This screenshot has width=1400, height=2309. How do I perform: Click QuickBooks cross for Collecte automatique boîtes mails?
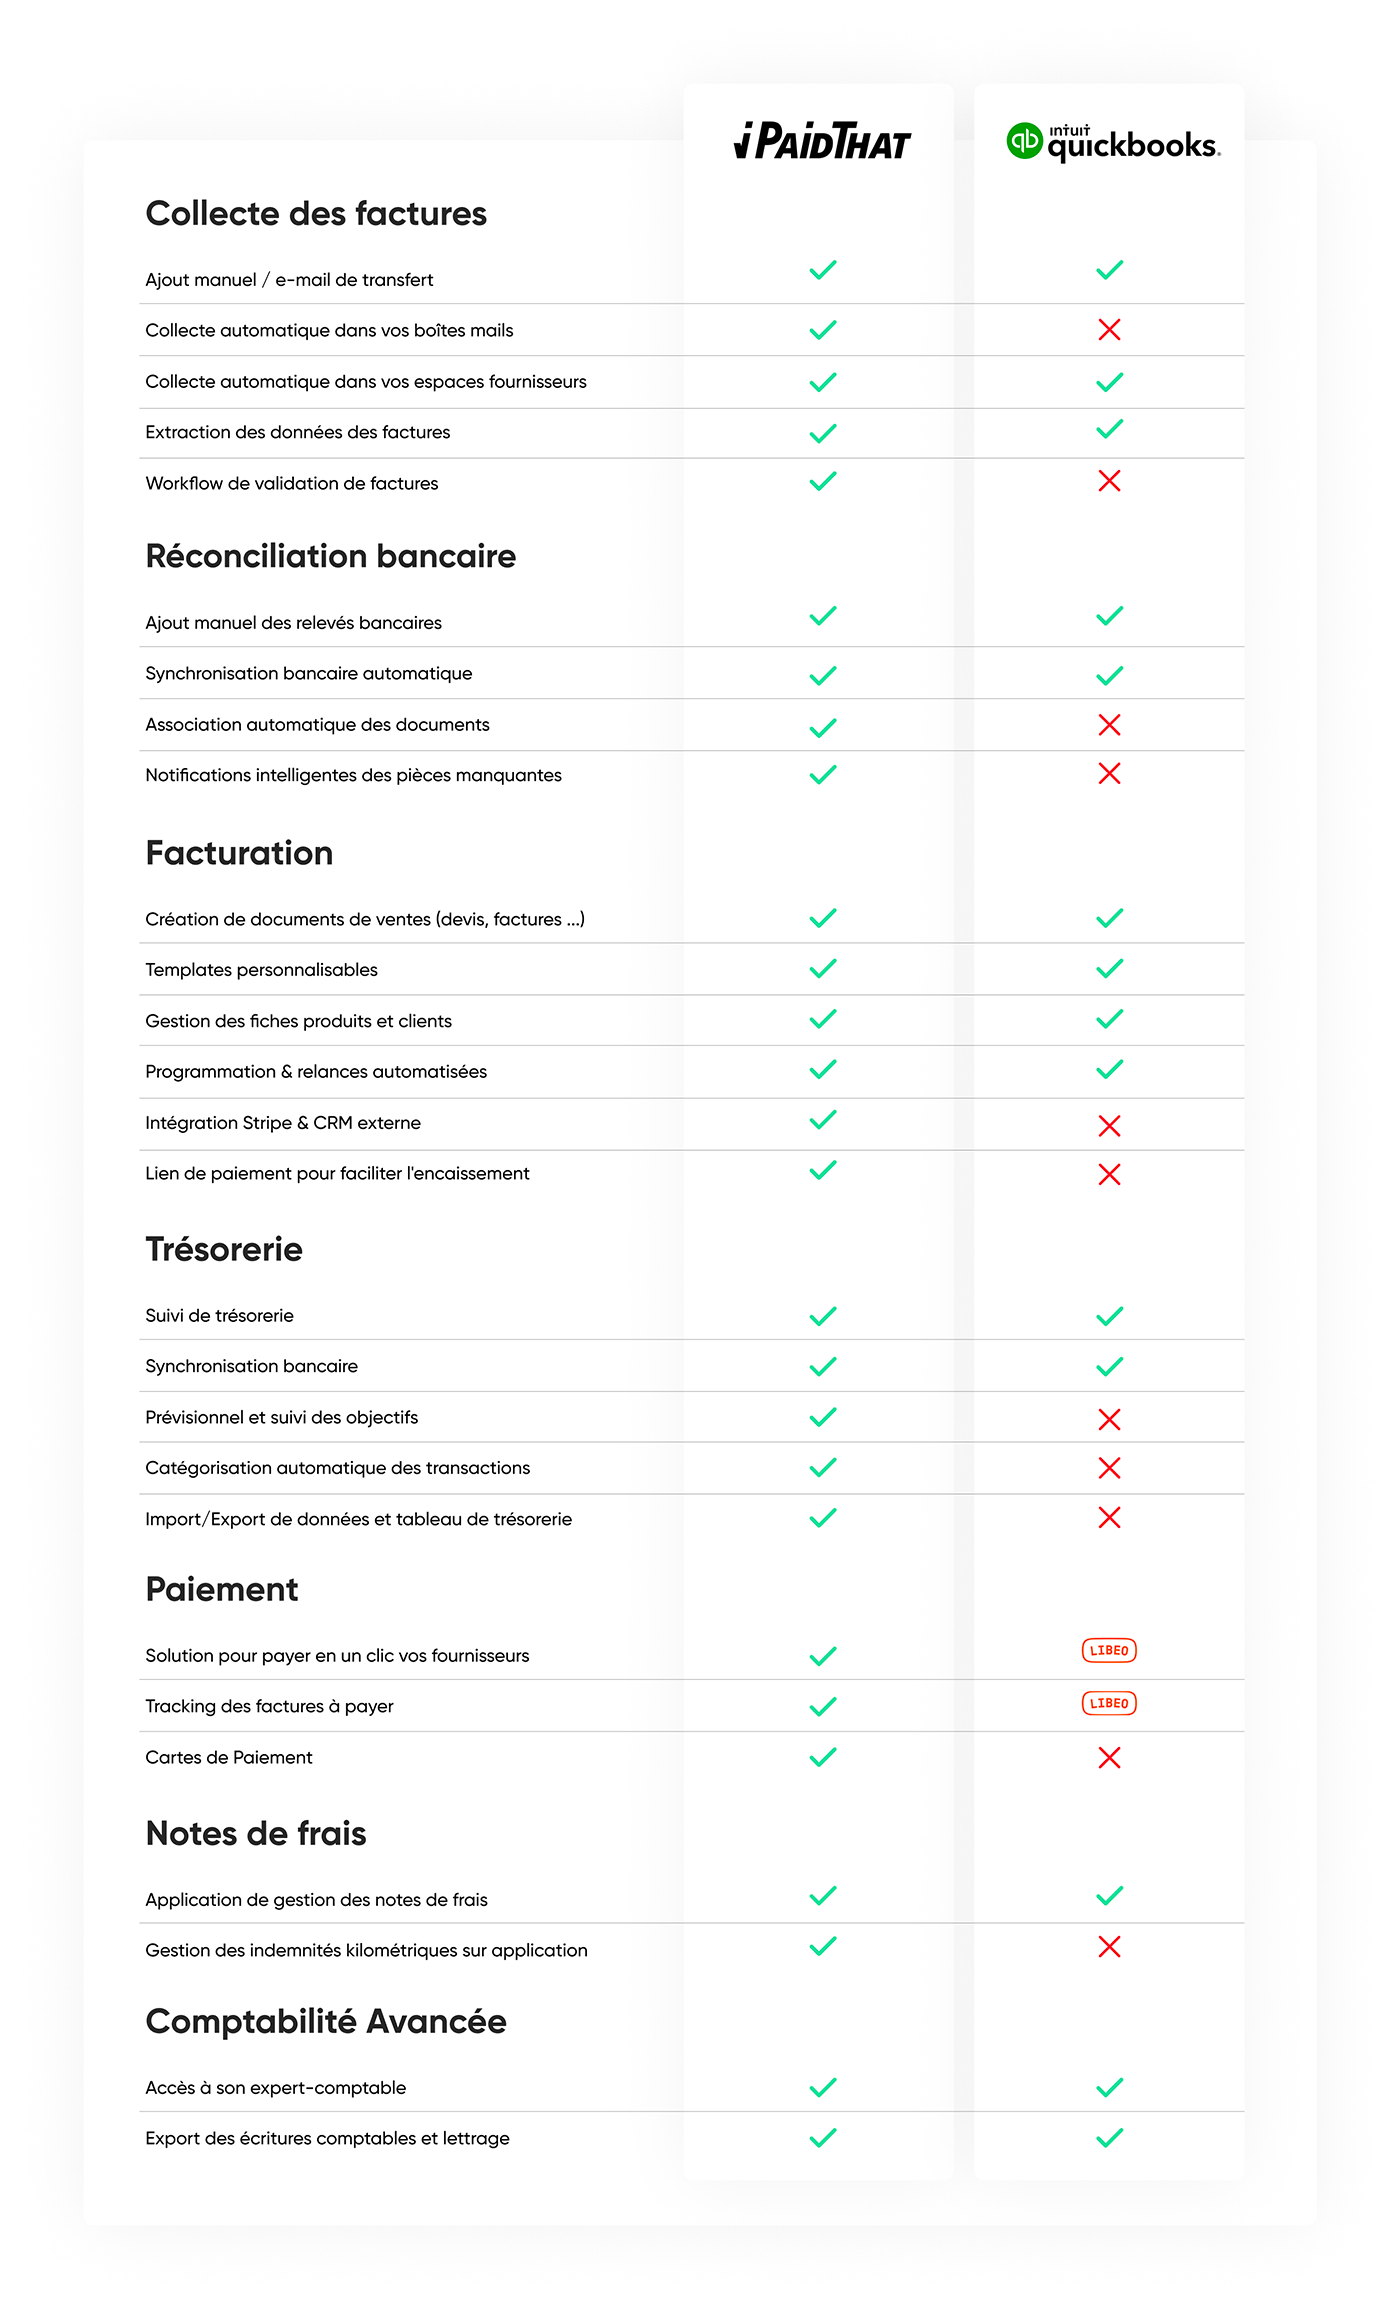coord(1109,330)
